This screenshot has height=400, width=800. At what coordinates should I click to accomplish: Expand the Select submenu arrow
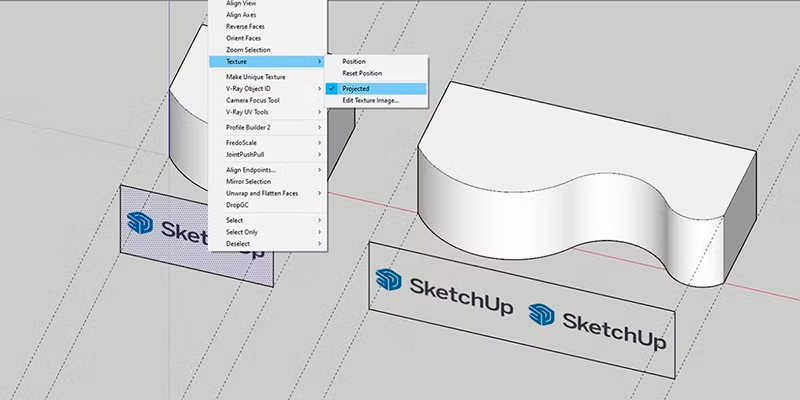point(319,220)
